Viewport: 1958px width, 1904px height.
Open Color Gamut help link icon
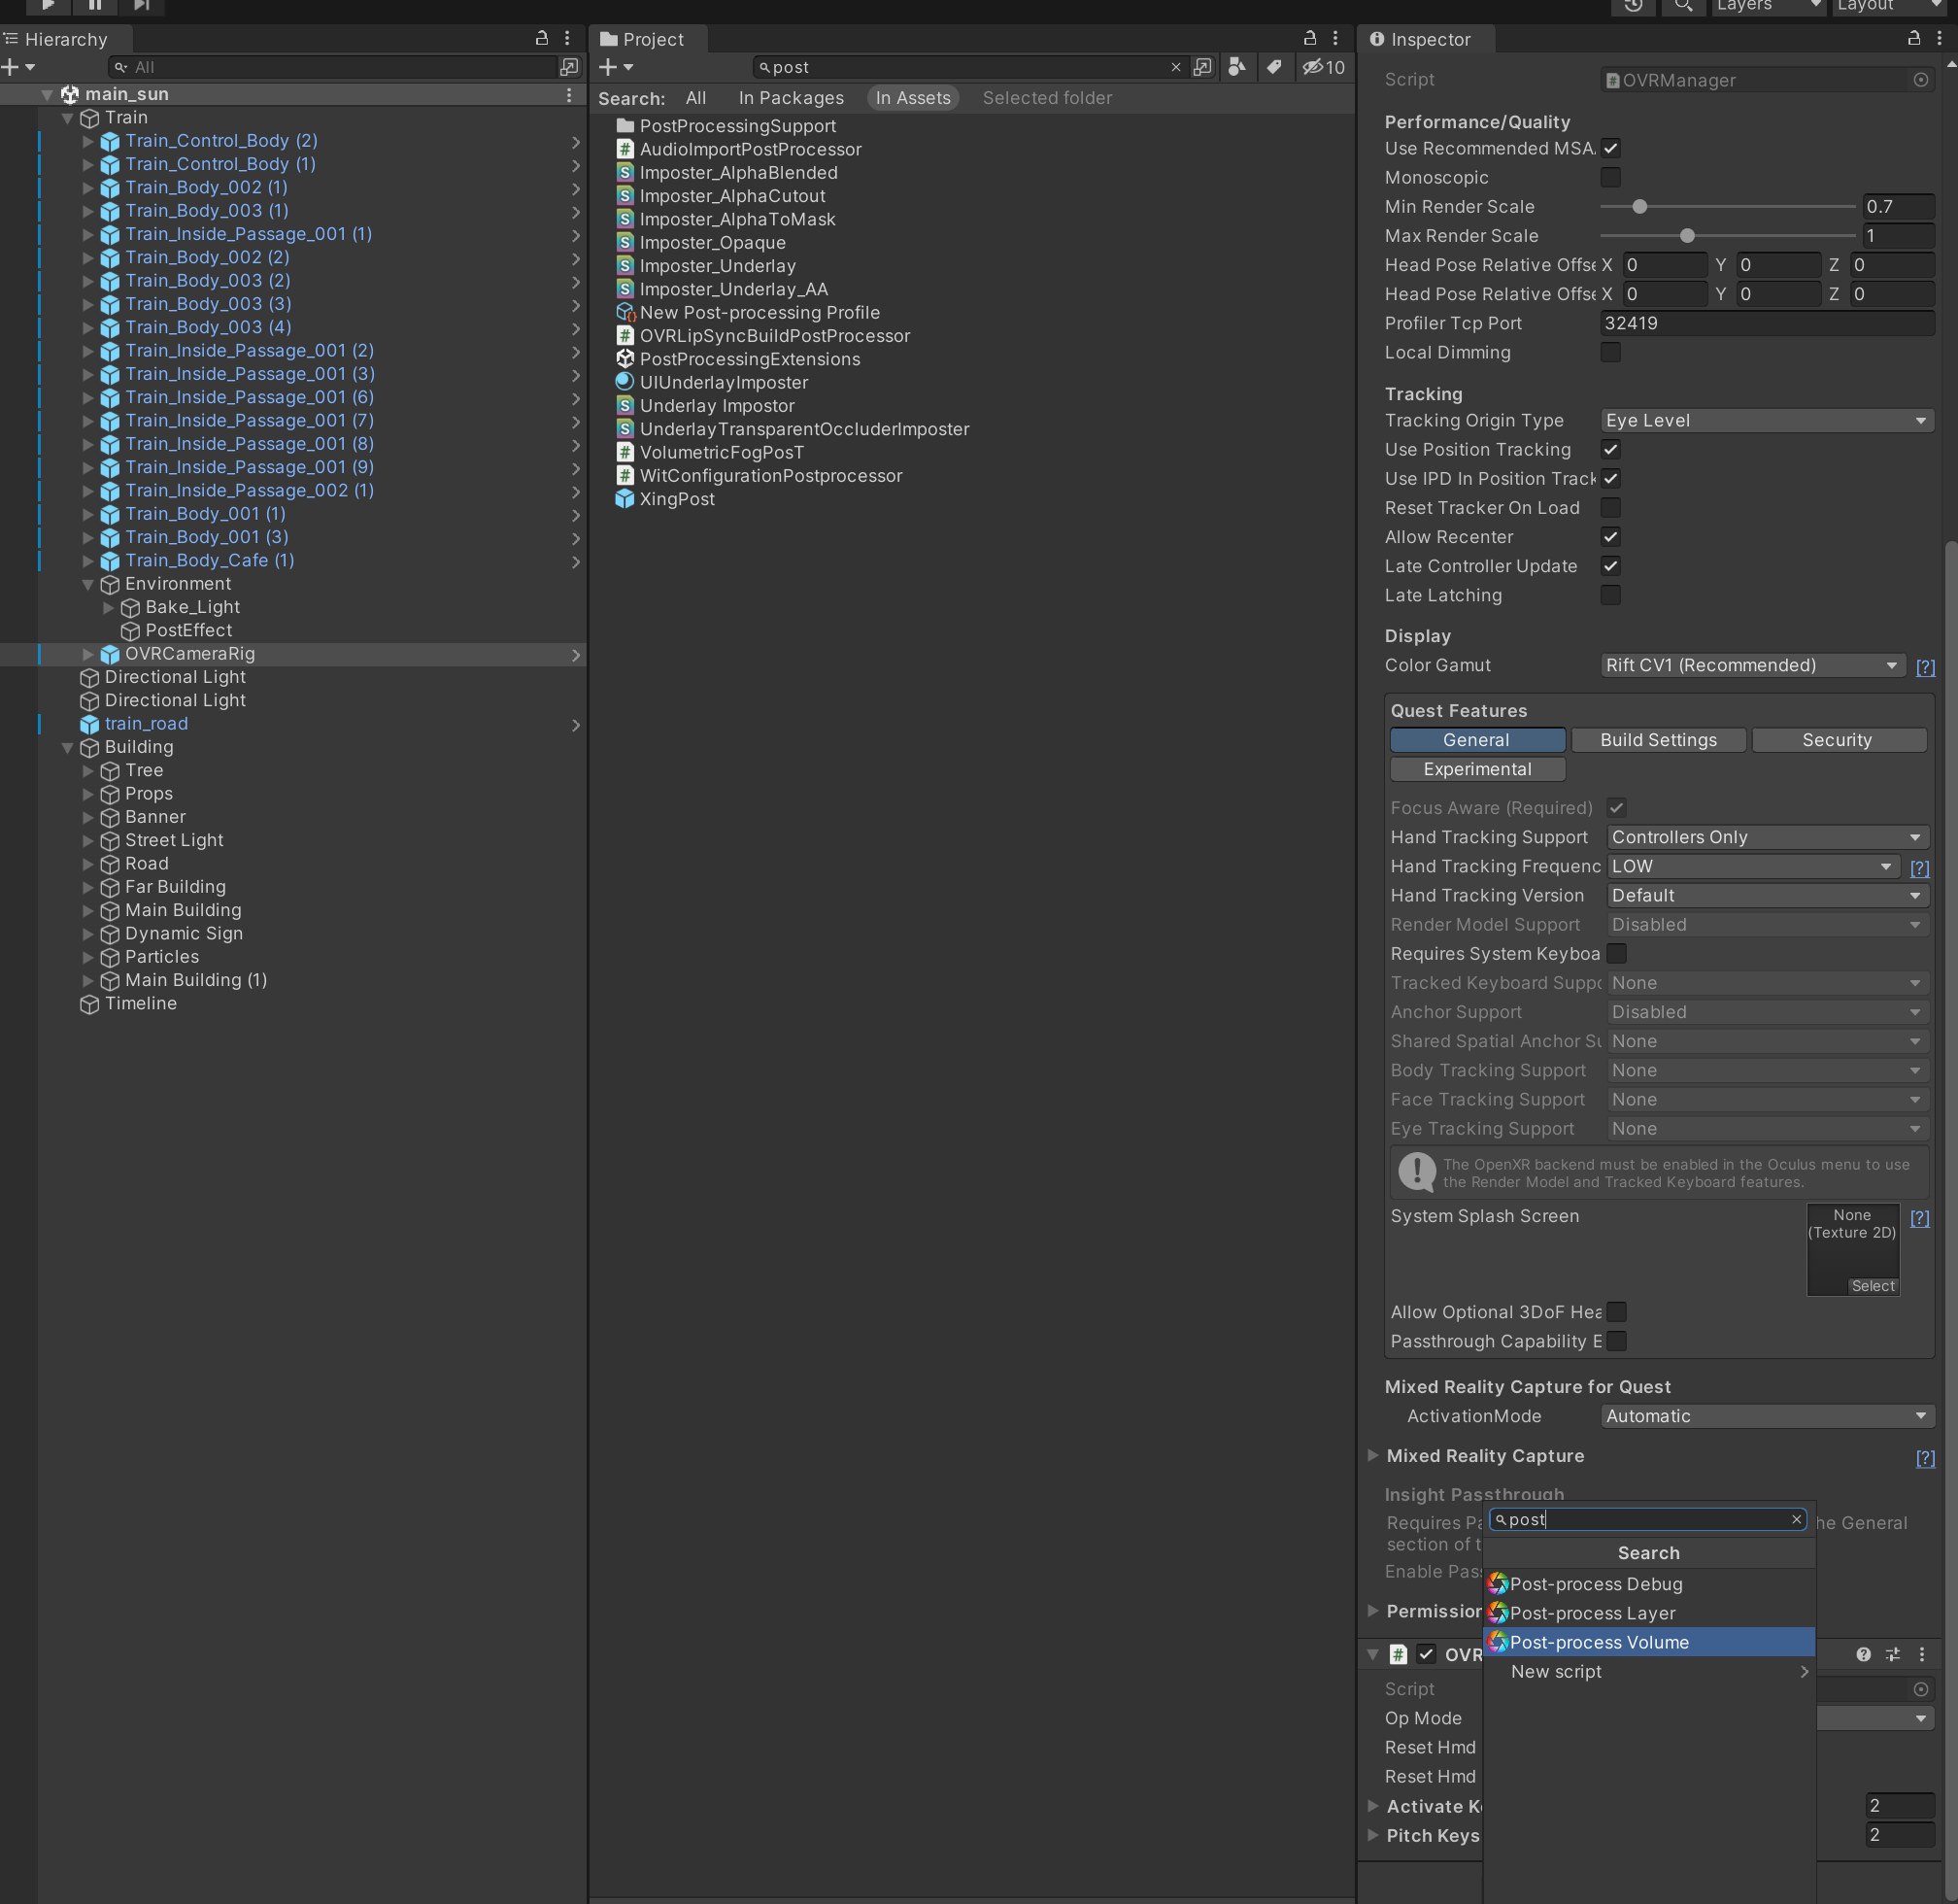point(1925,667)
